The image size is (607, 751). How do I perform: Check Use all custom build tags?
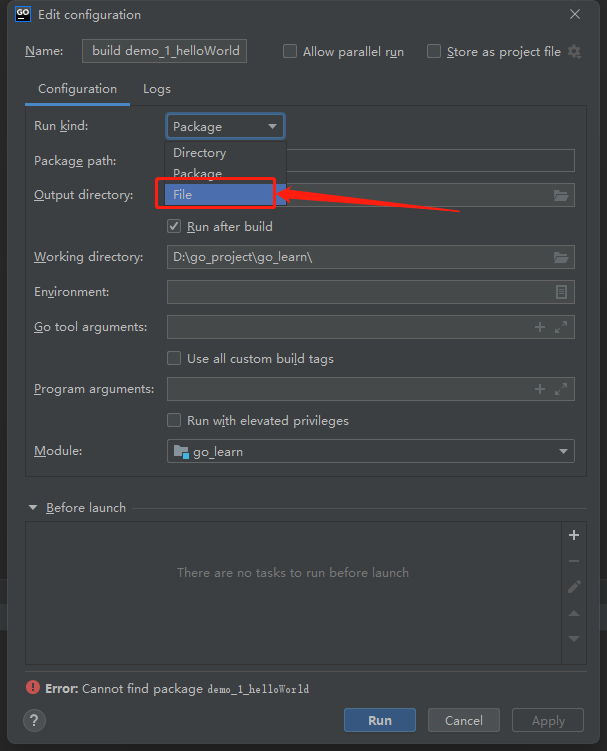[x=174, y=358]
